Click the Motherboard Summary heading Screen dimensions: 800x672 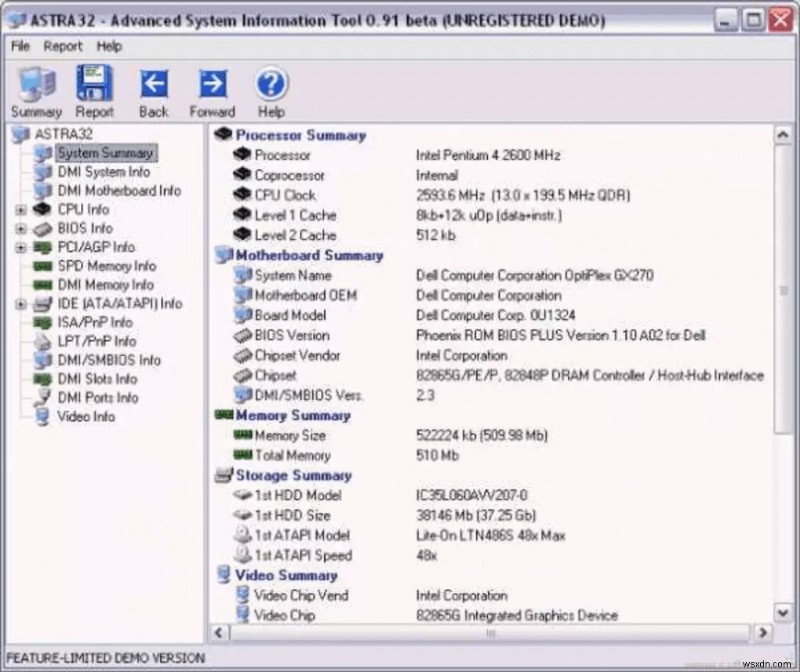pos(310,255)
